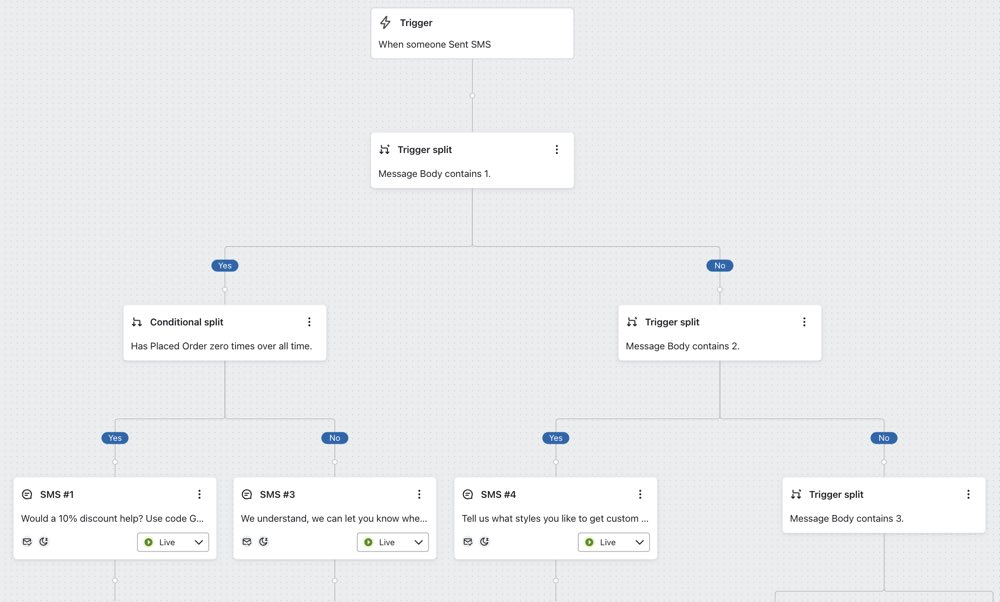Image resolution: width=1000 pixels, height=602 pixels.
Task: Select the SMS #1 message preview text
Action: 112,519
